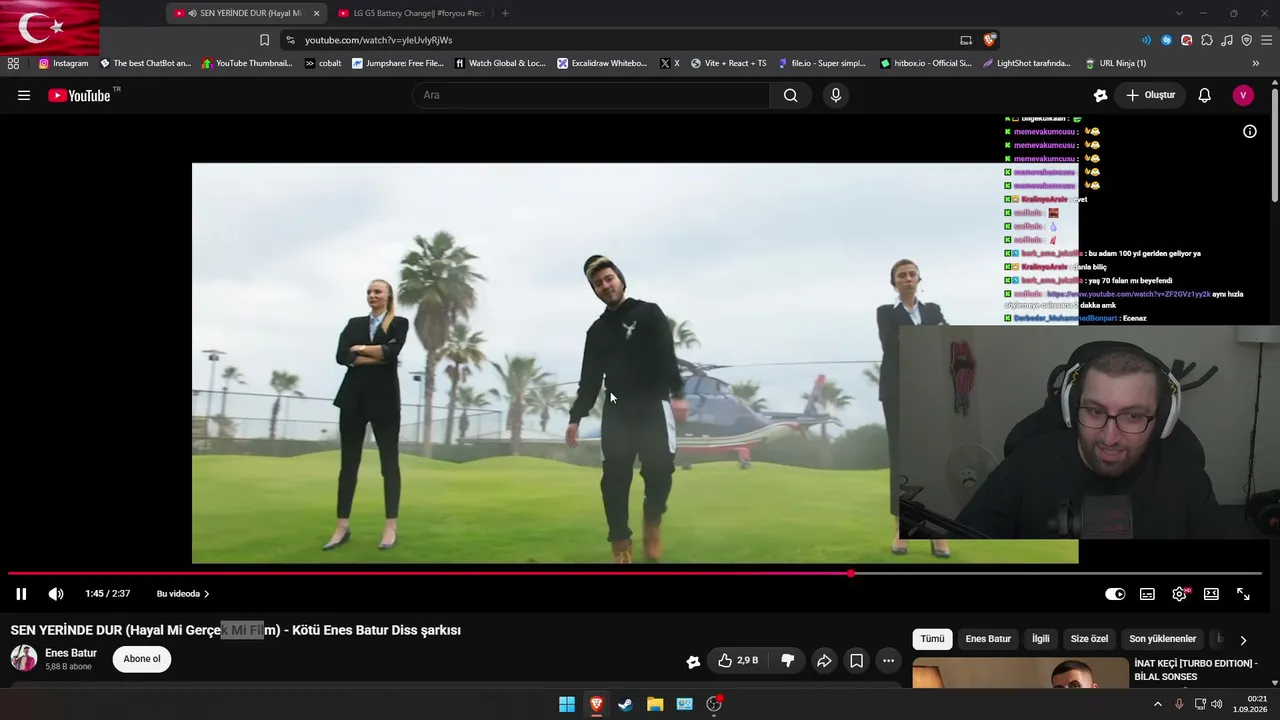This screenshot has width=1280, height=720.
Task: Open player settings gear
Action: pyautogui.click(x=1179, y=594)
